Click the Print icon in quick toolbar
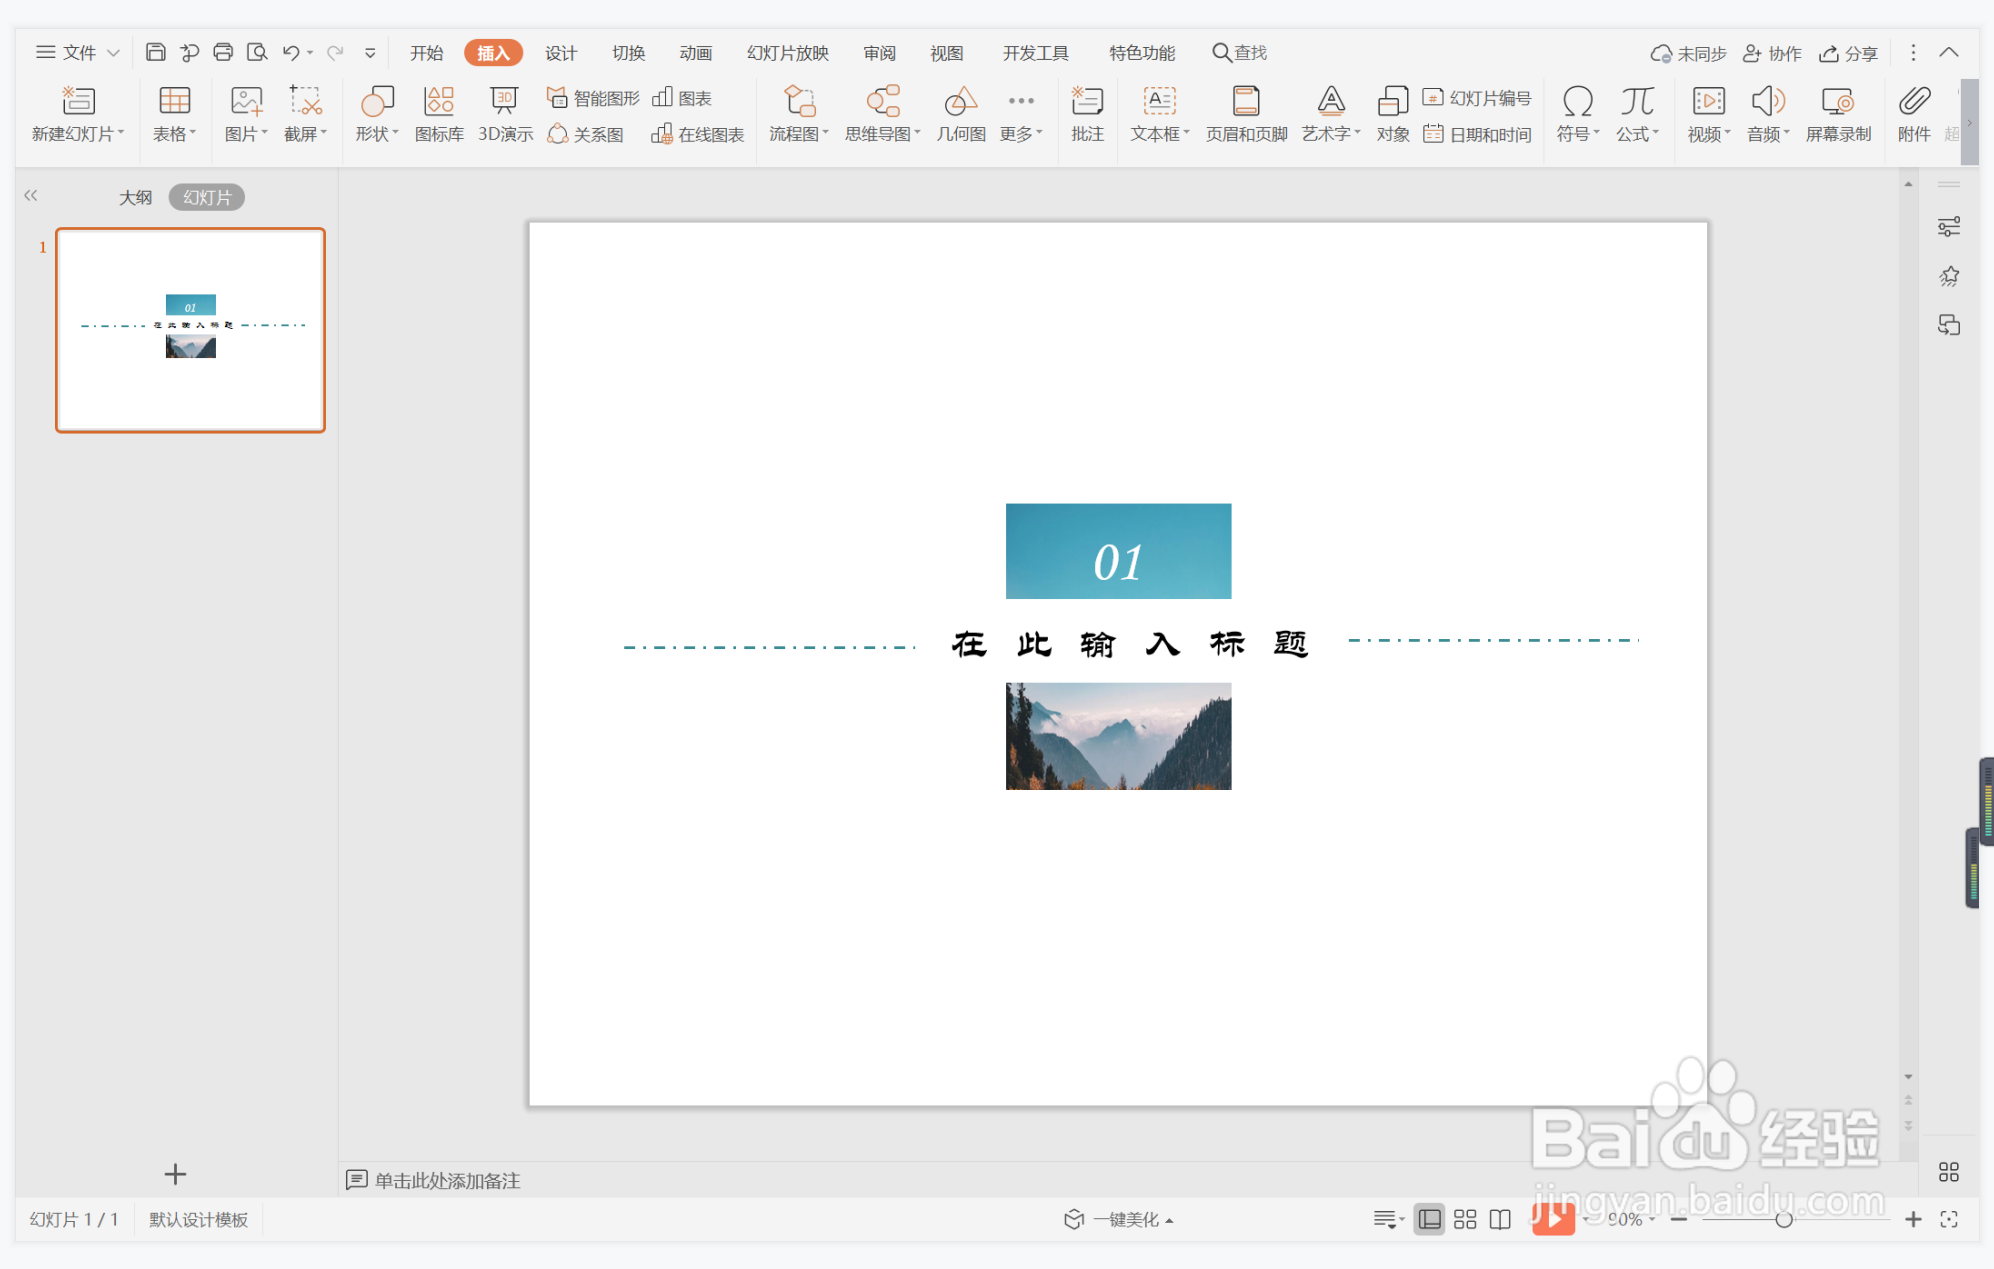Viewport: 1994px width, 1269px height. pyautogui.click(x=223, y=52)
